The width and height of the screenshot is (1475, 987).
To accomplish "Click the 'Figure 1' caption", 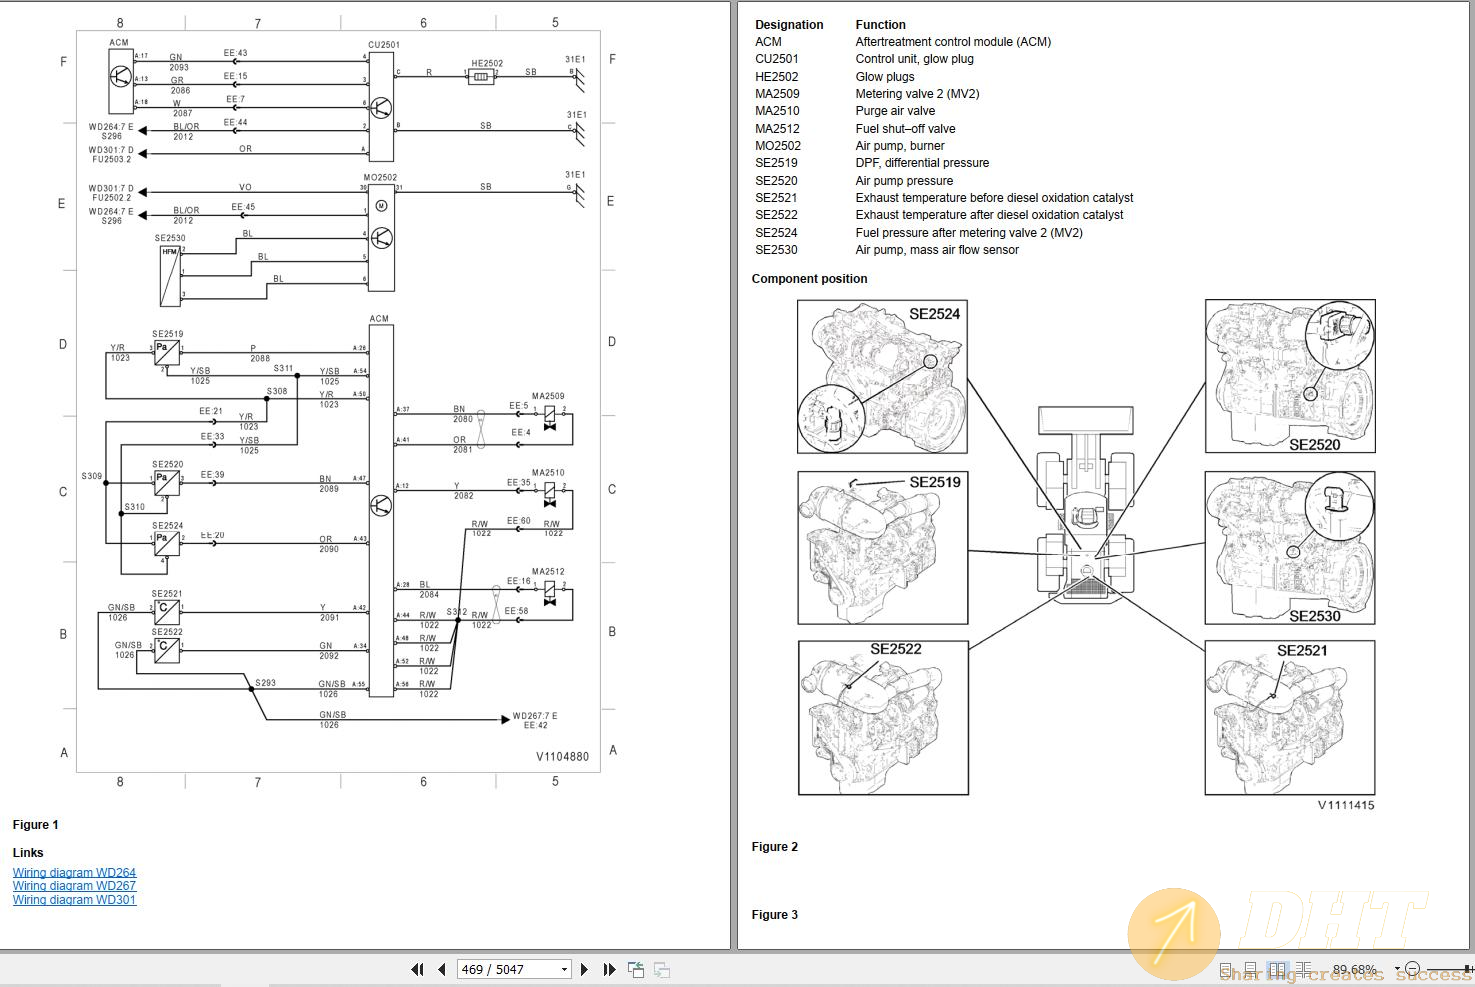I will pyautogui.click(x=35, y=825).
